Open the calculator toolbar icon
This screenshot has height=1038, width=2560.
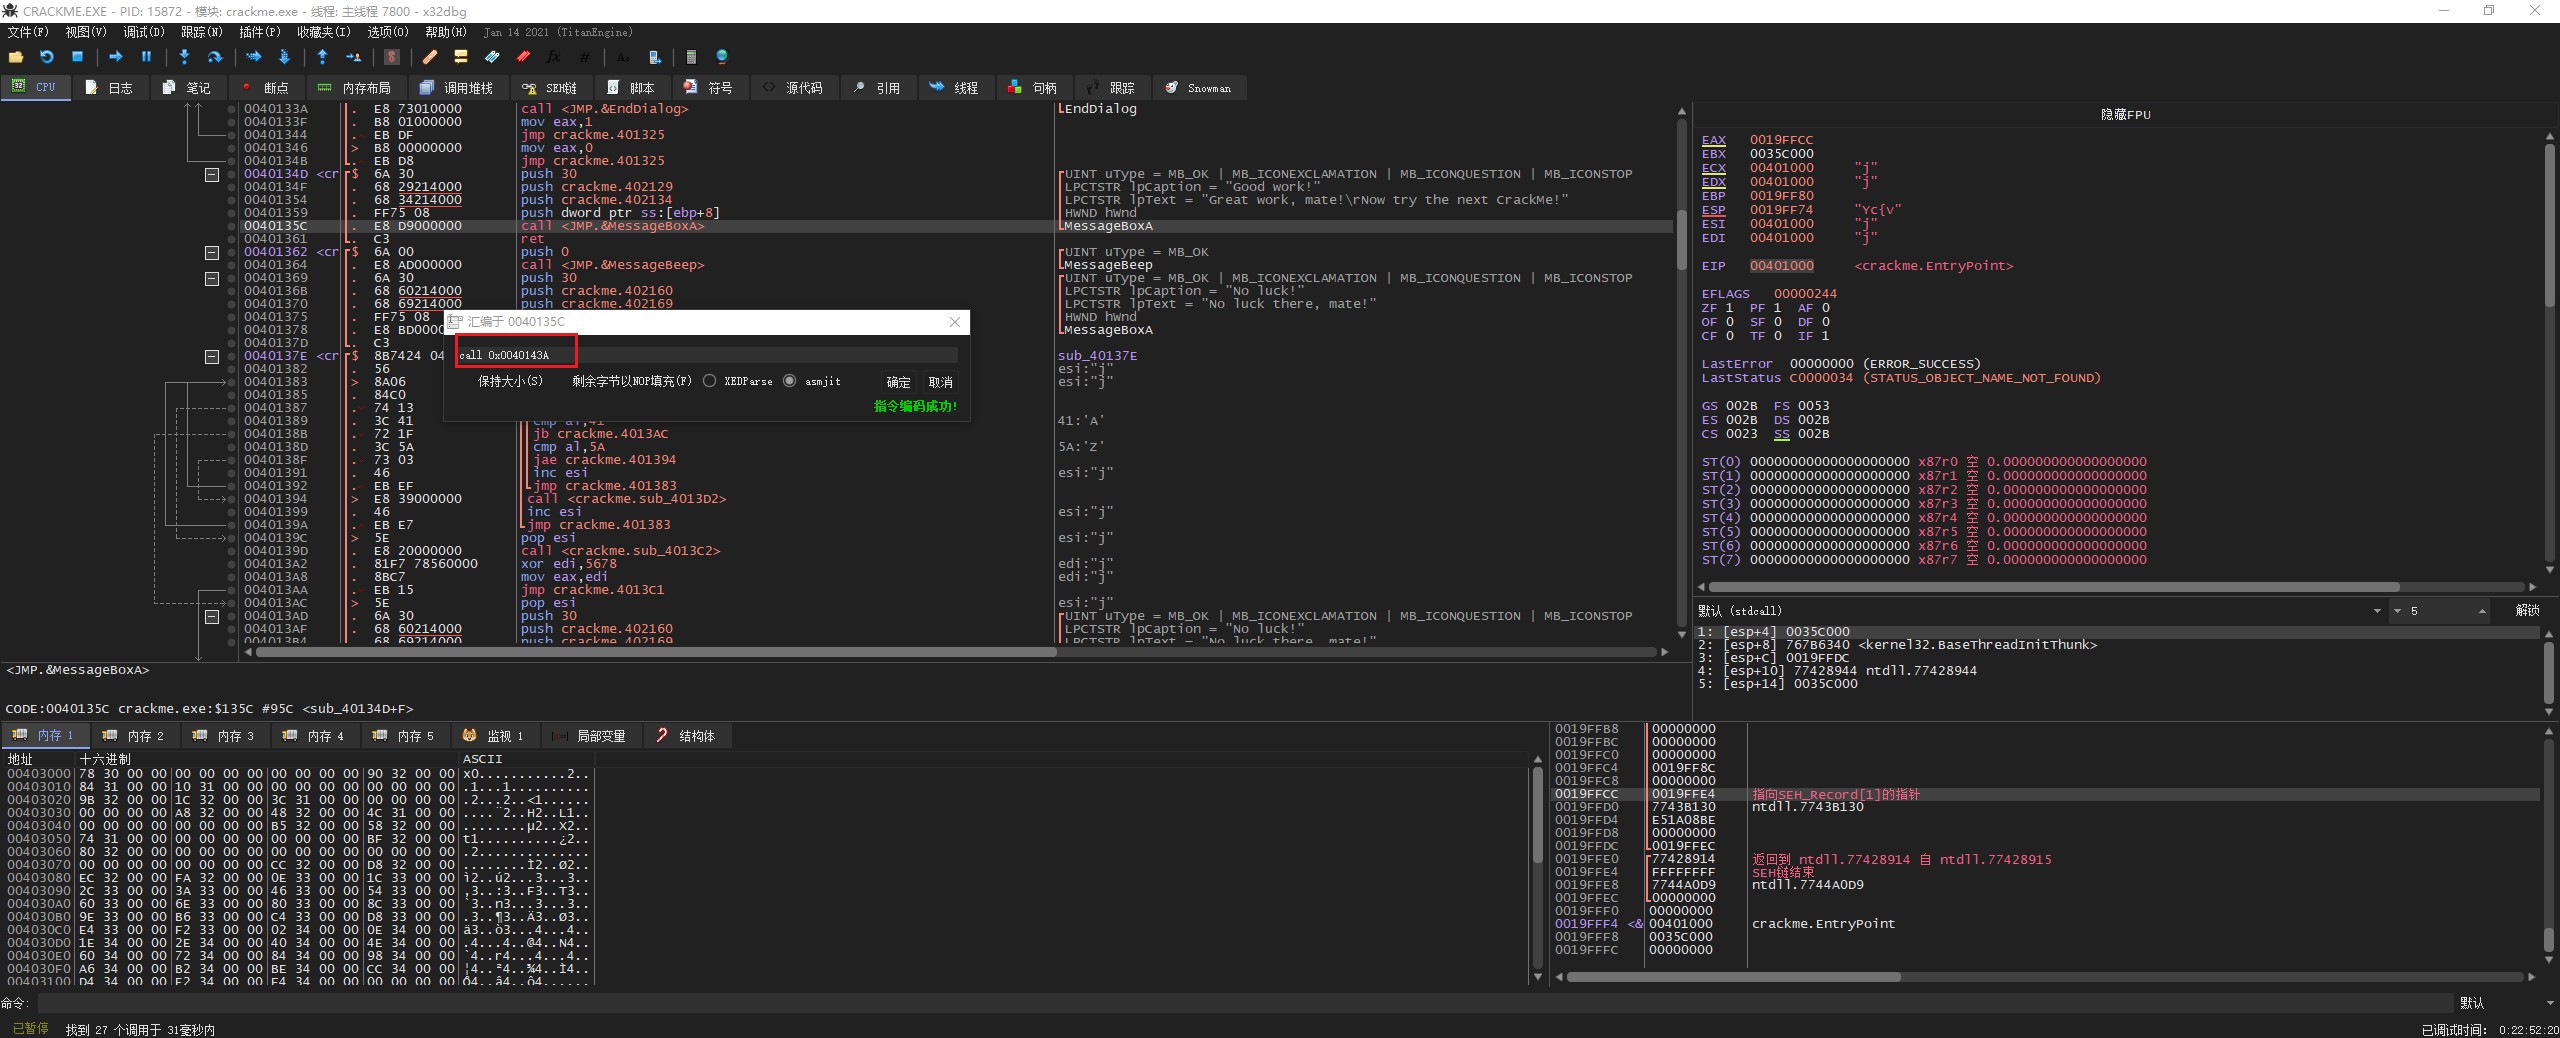pos(690,57)
